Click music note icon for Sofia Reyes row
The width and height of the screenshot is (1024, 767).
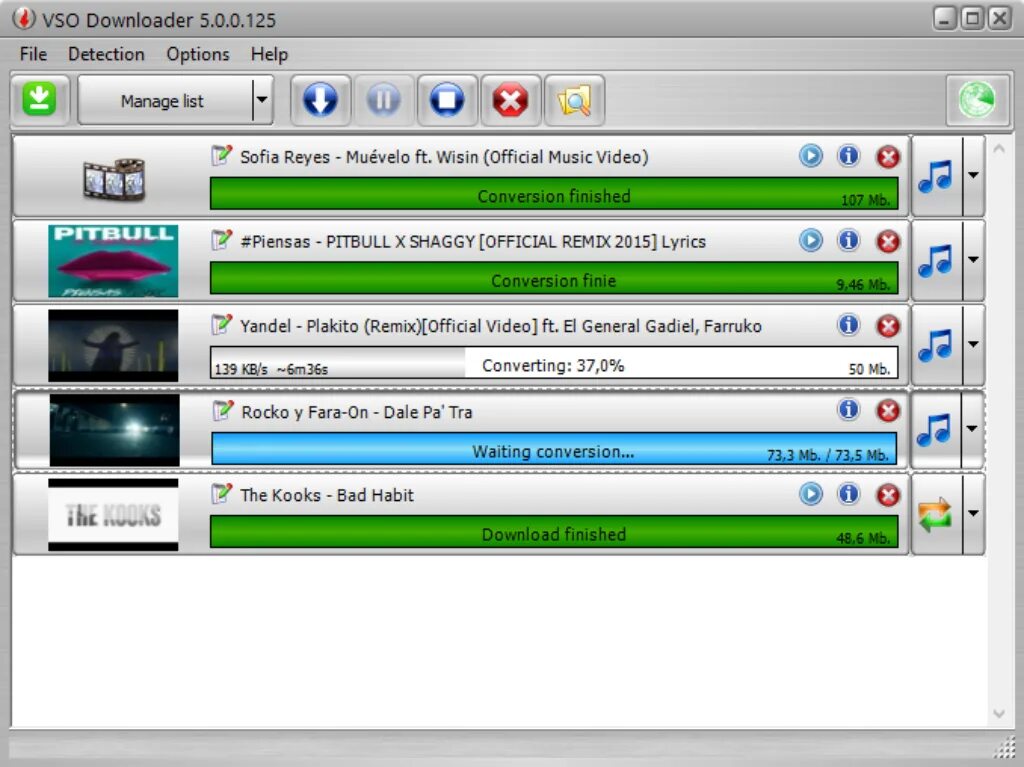point(936,176)
